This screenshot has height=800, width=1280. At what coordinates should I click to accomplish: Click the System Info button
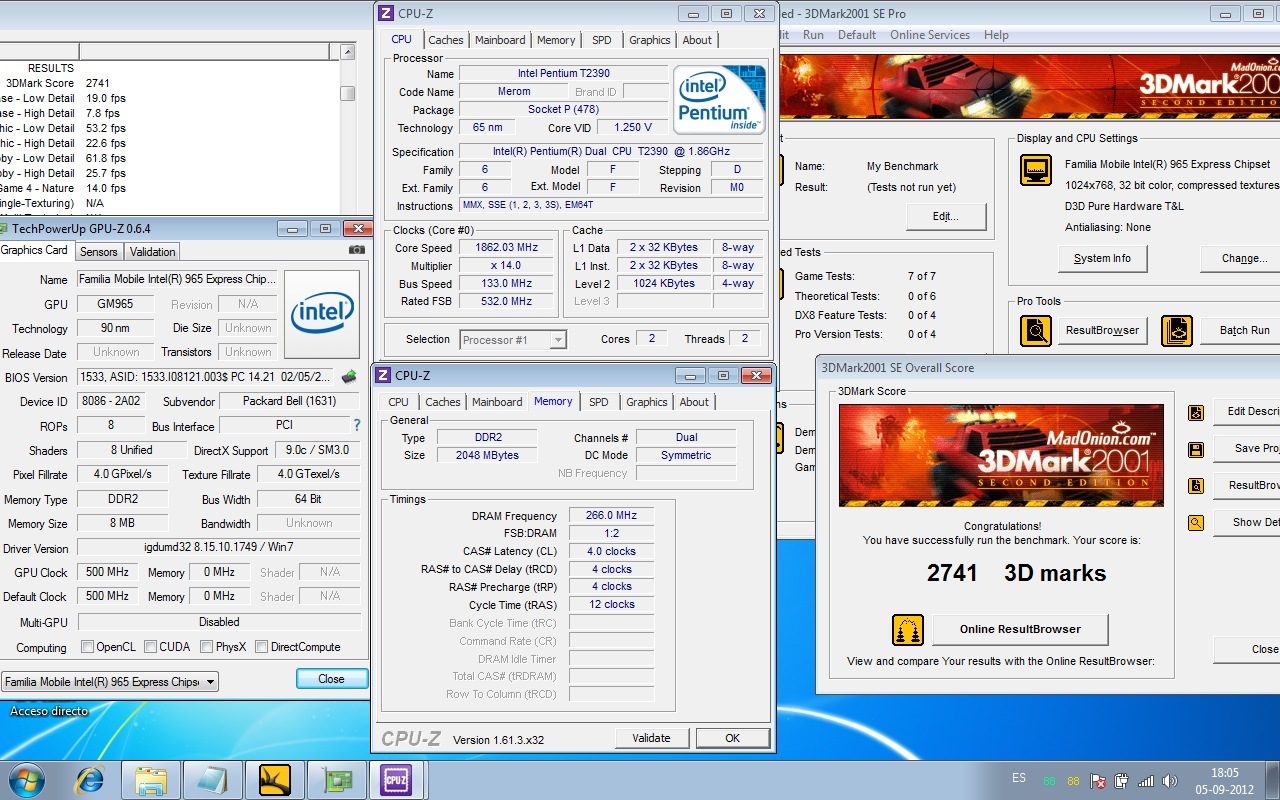coord(1102,258)
